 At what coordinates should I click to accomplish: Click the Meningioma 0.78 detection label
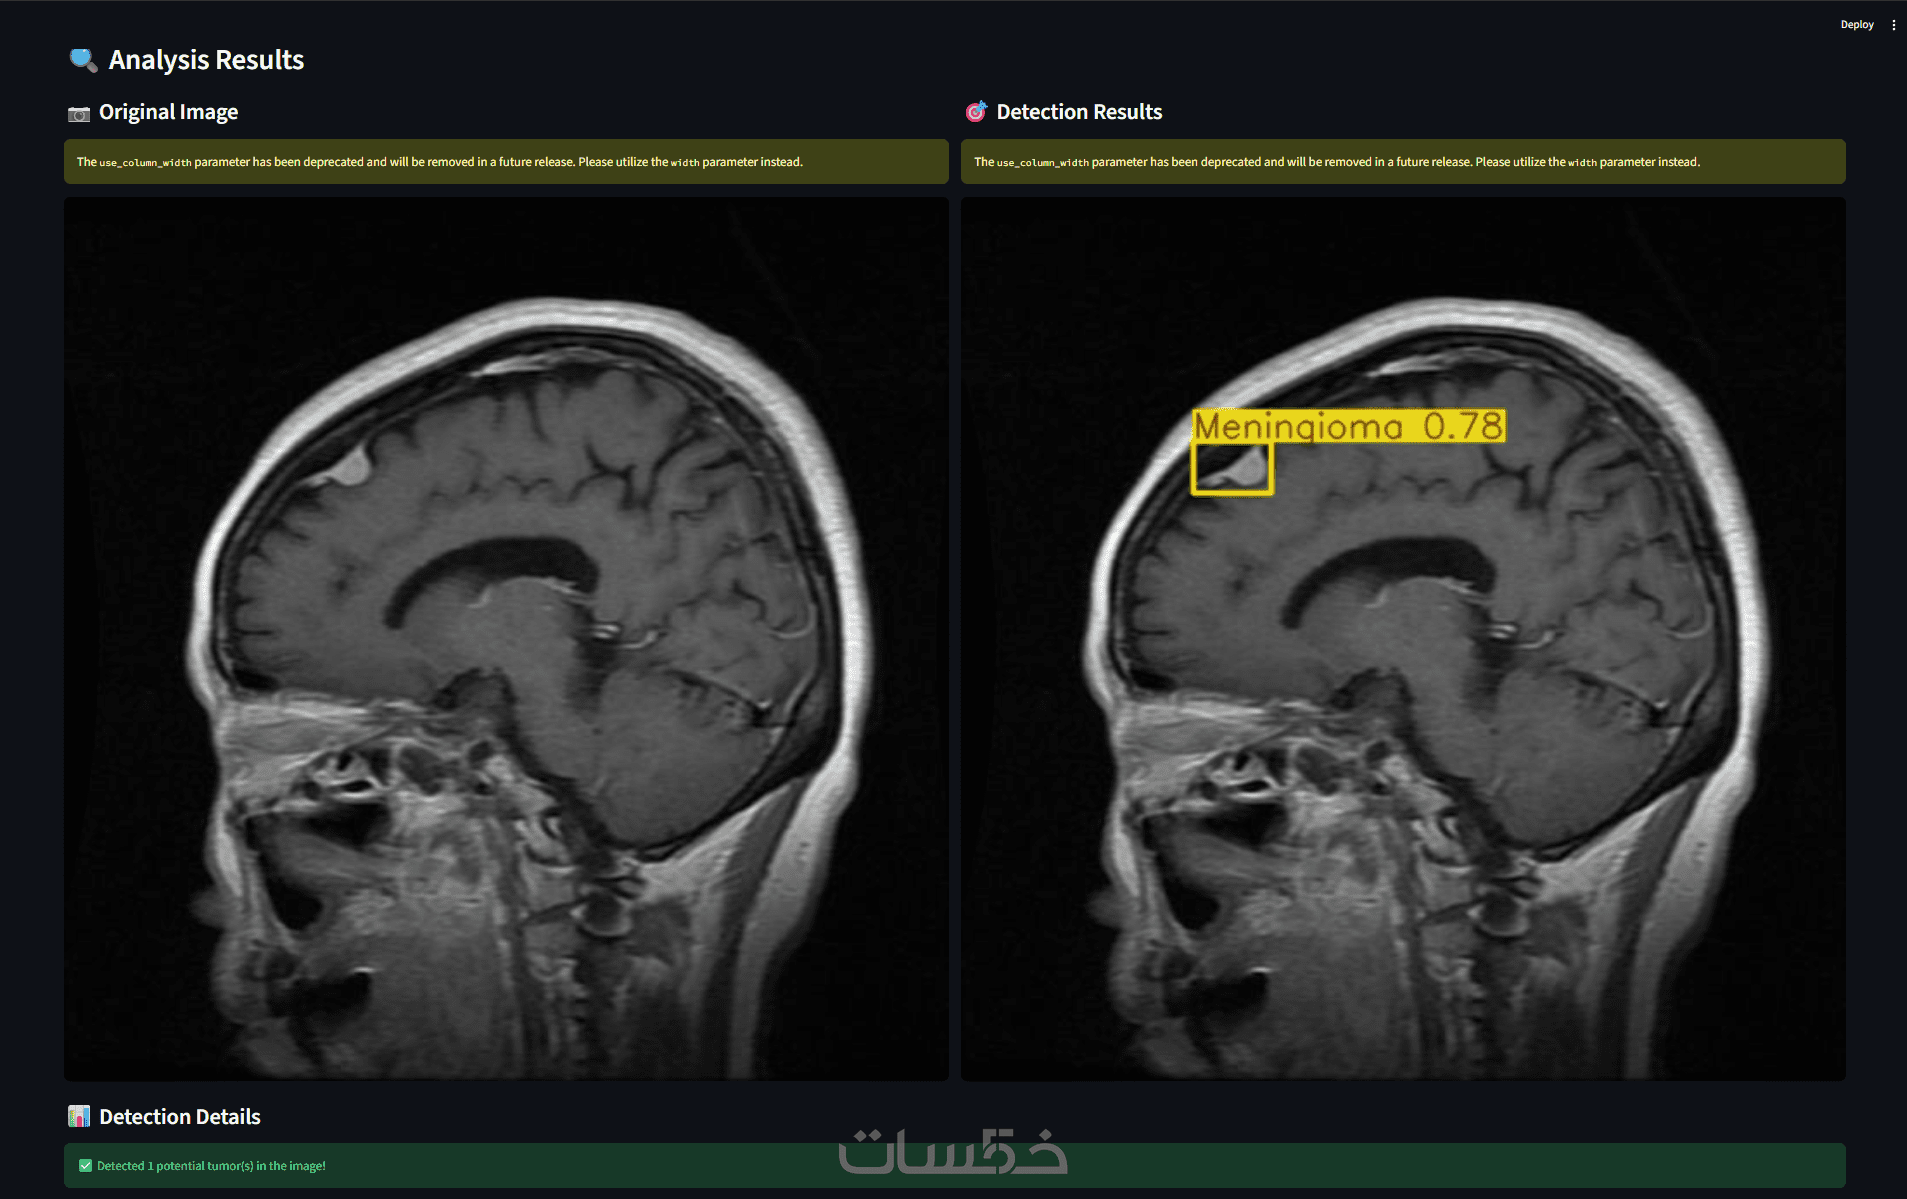tap(1348, 426)
